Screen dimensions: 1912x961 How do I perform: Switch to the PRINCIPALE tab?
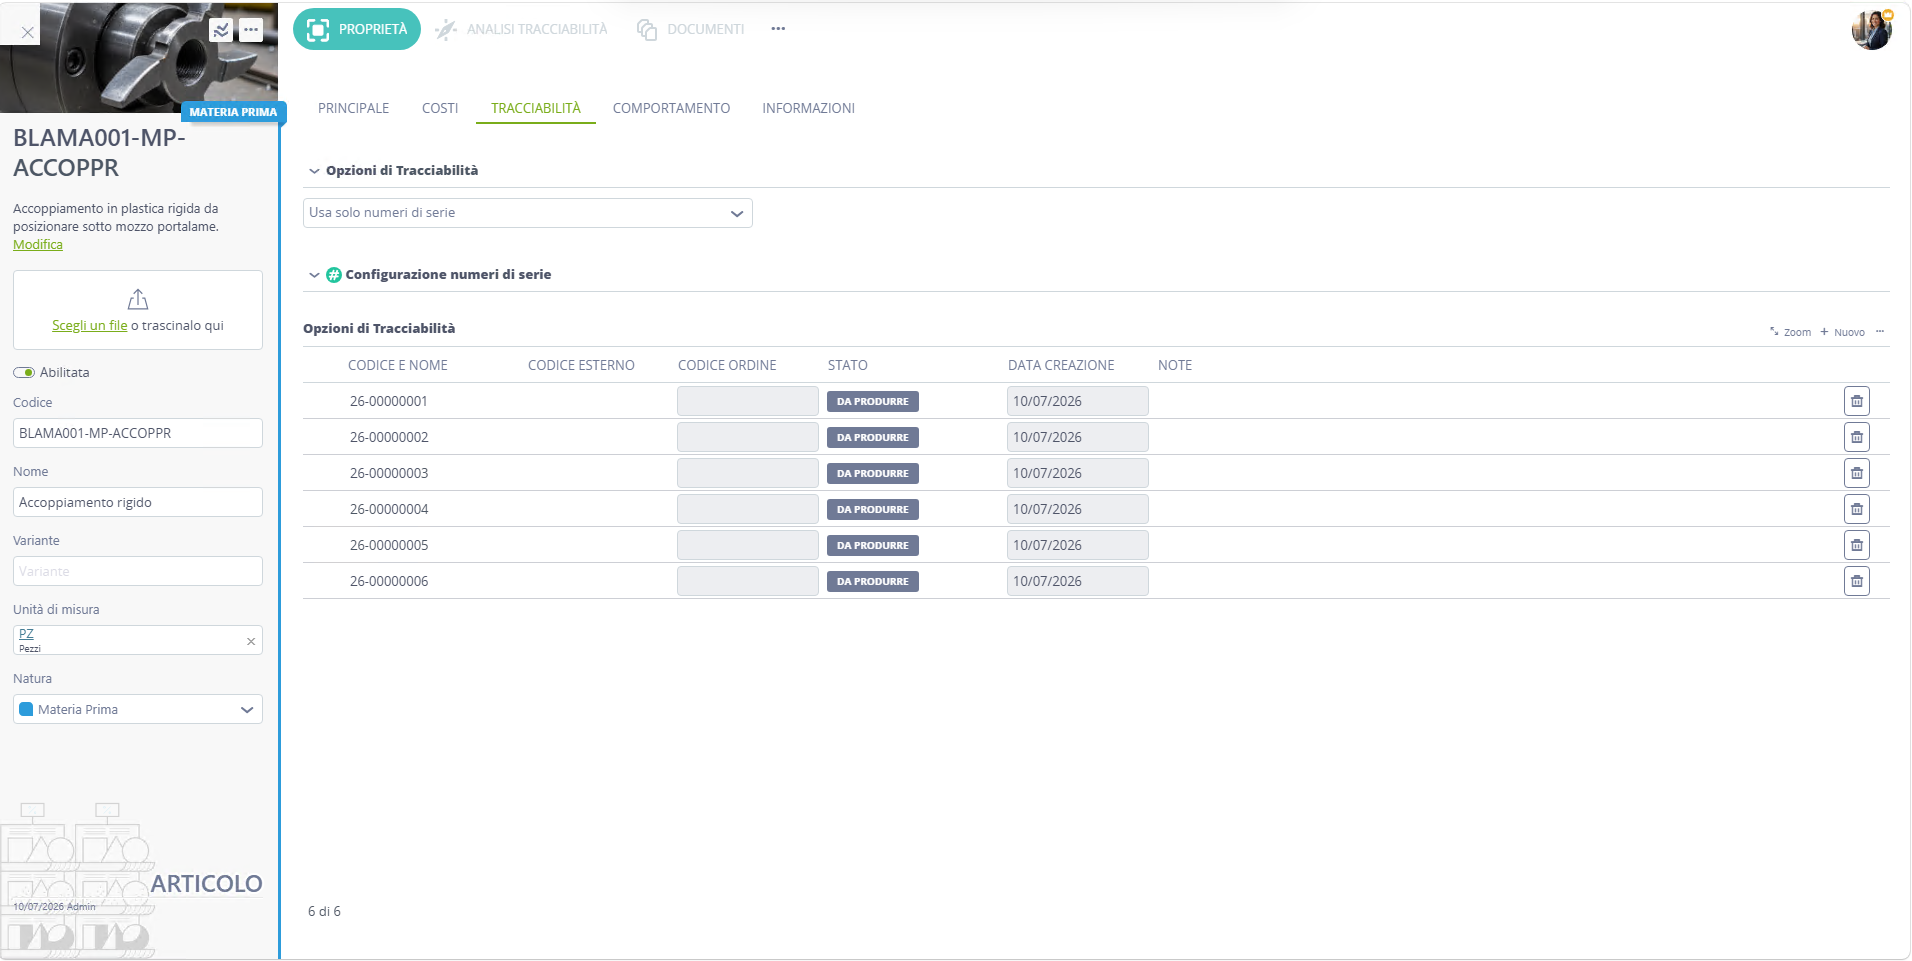coord(353,108)
